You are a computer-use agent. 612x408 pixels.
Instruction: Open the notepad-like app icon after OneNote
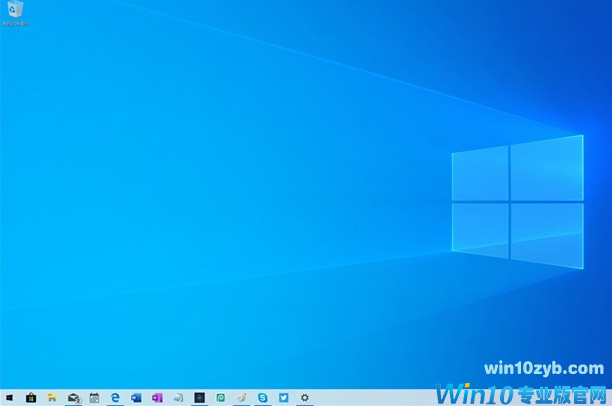[x=178, y=398]
